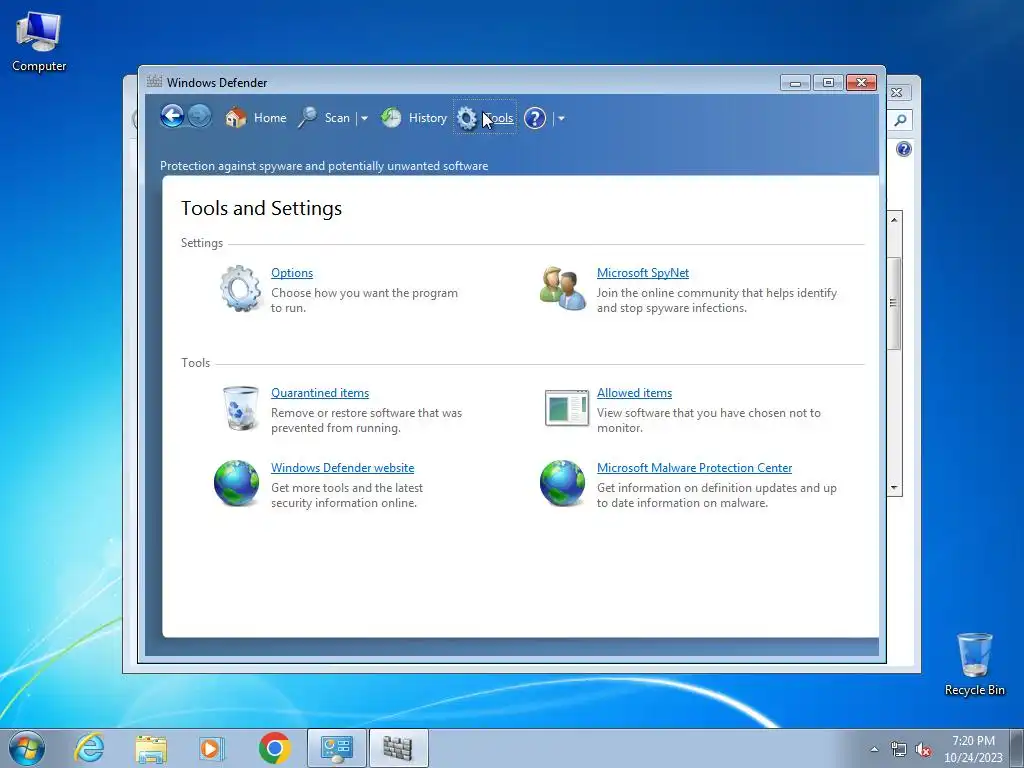The image size is (1024, 768).
Task: Click the background window scrollbar thumb
Action: pyautogui.click(x=894, y=303)
